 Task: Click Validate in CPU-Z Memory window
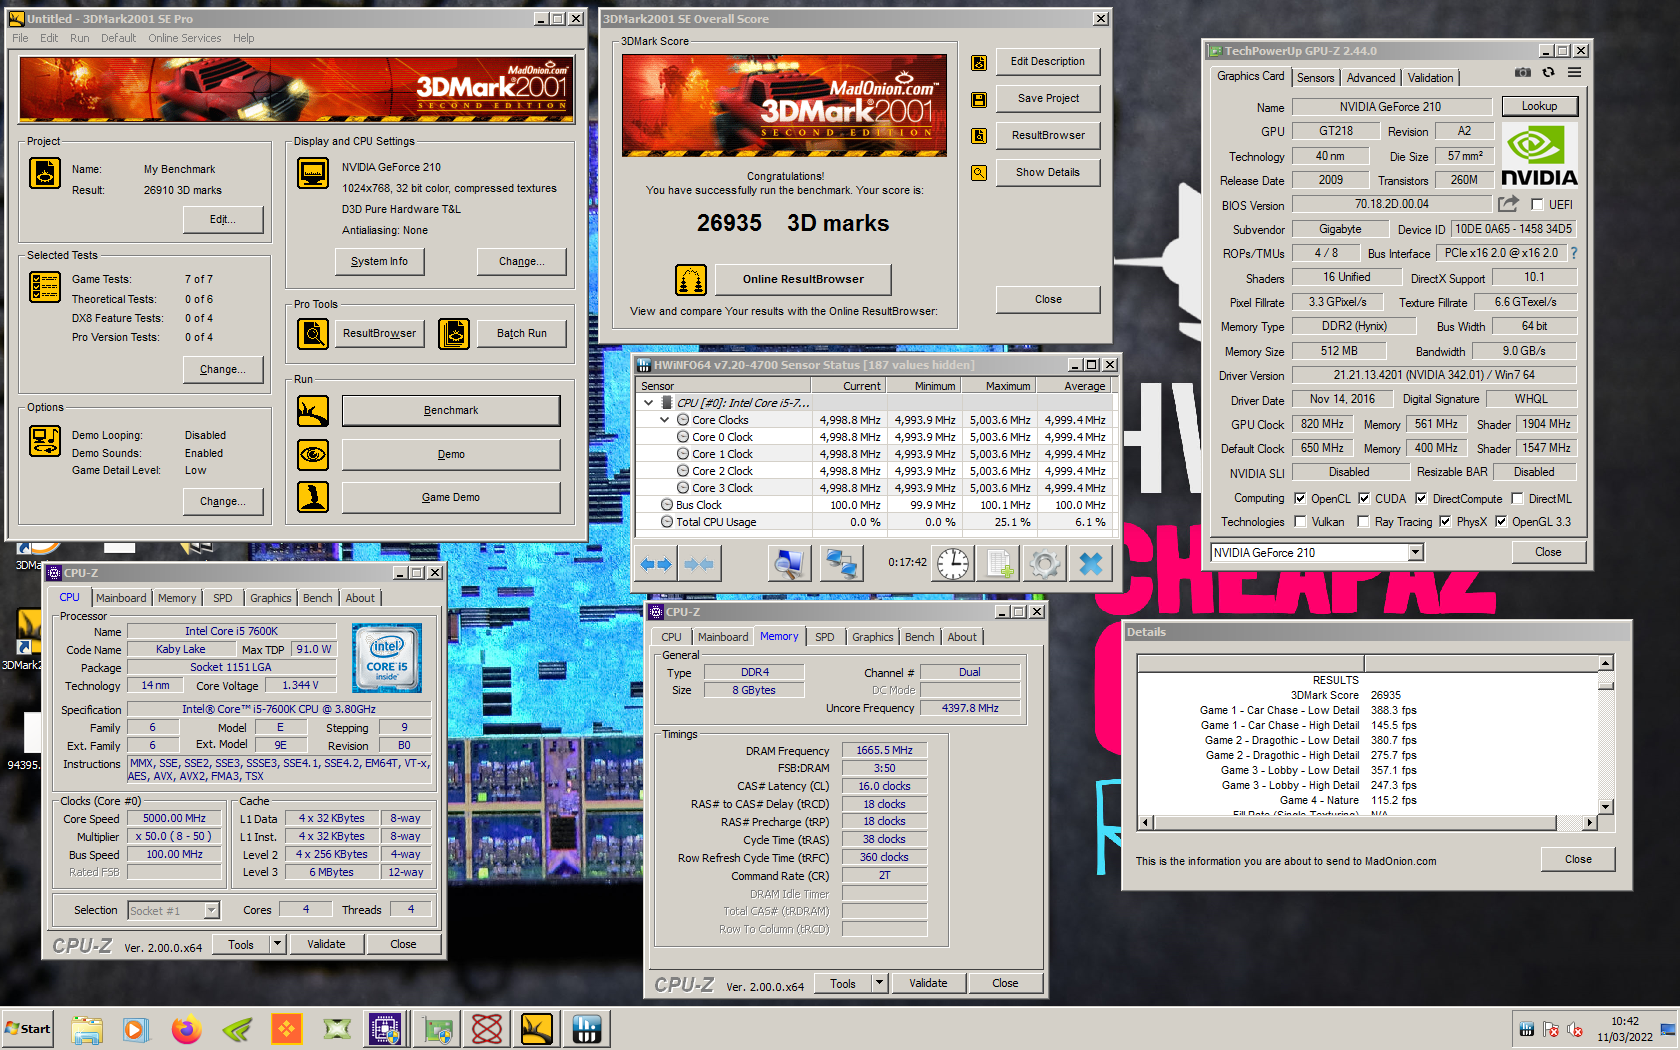[x=928, y=983]
